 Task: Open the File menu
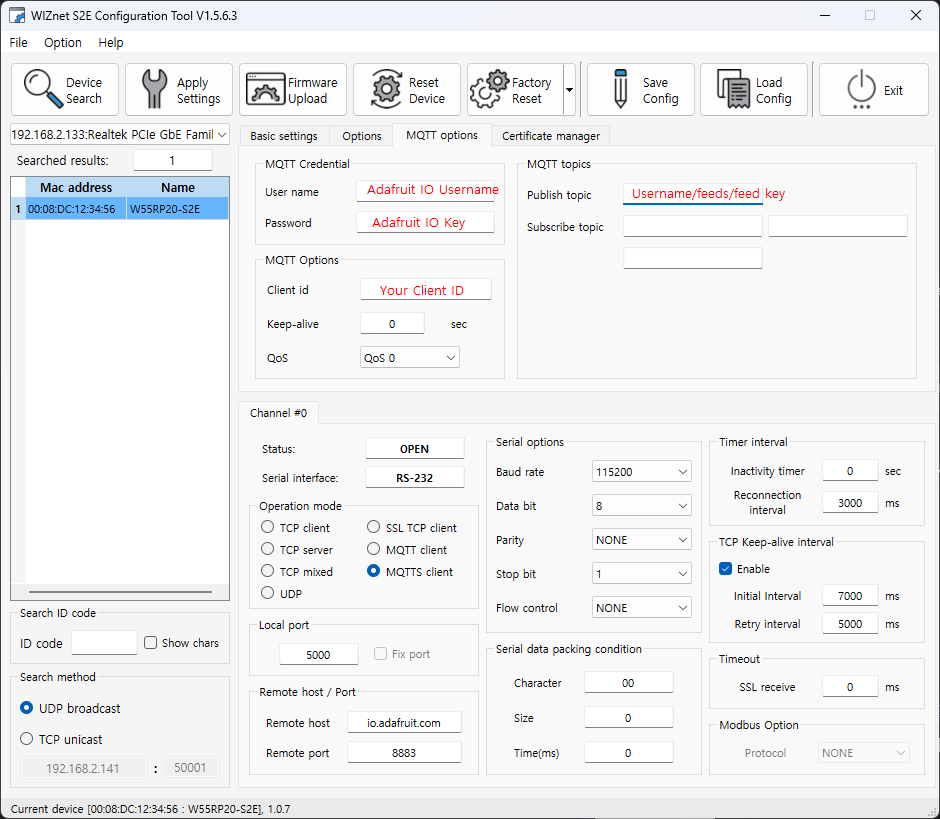[19, 43]
